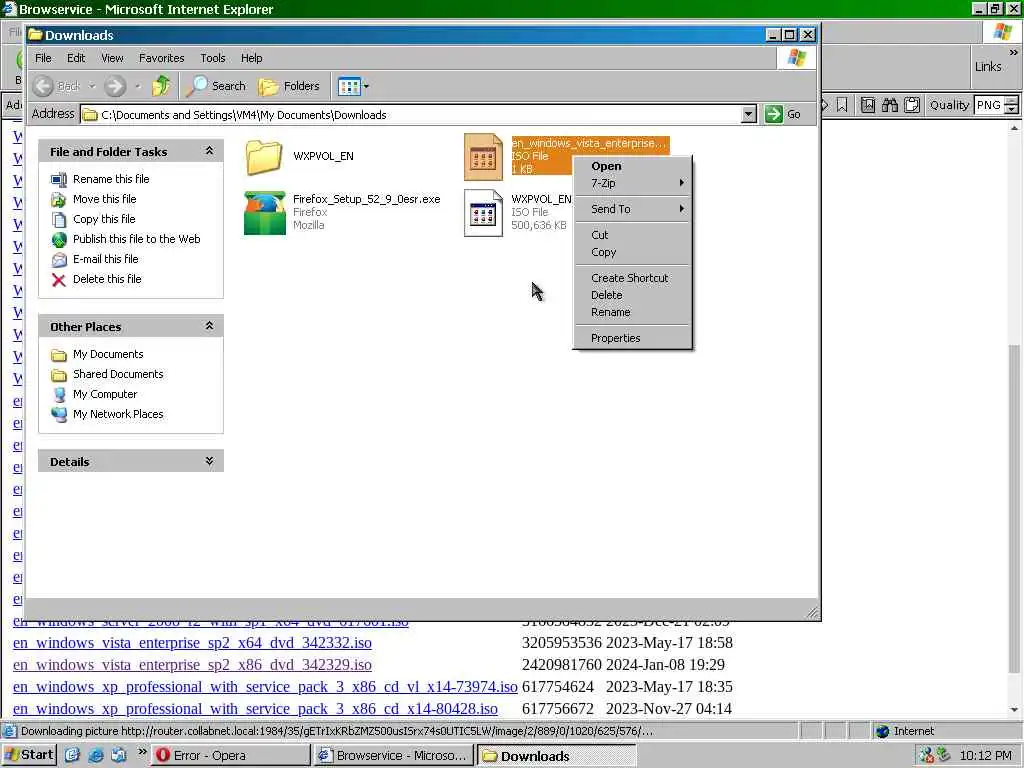This screenshot has height=768, width=1024.
Task: Select the en_windows_vista_enterprise ISO icon
Action: click(483, 157)
